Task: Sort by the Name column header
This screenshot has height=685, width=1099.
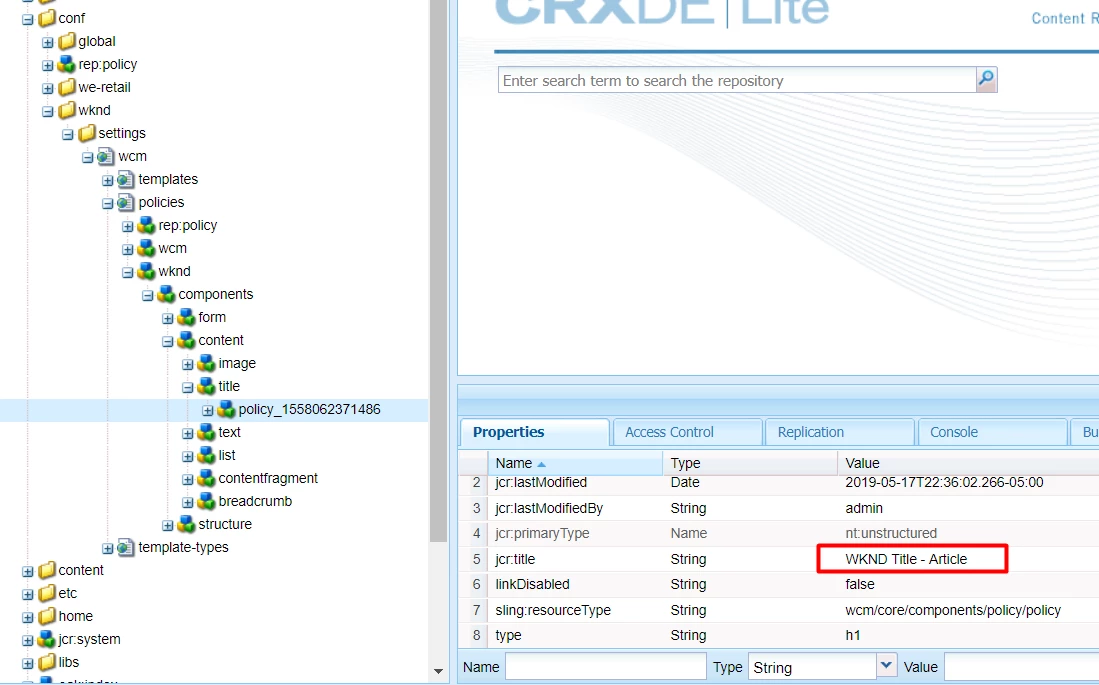Action: tap(575, 463)
